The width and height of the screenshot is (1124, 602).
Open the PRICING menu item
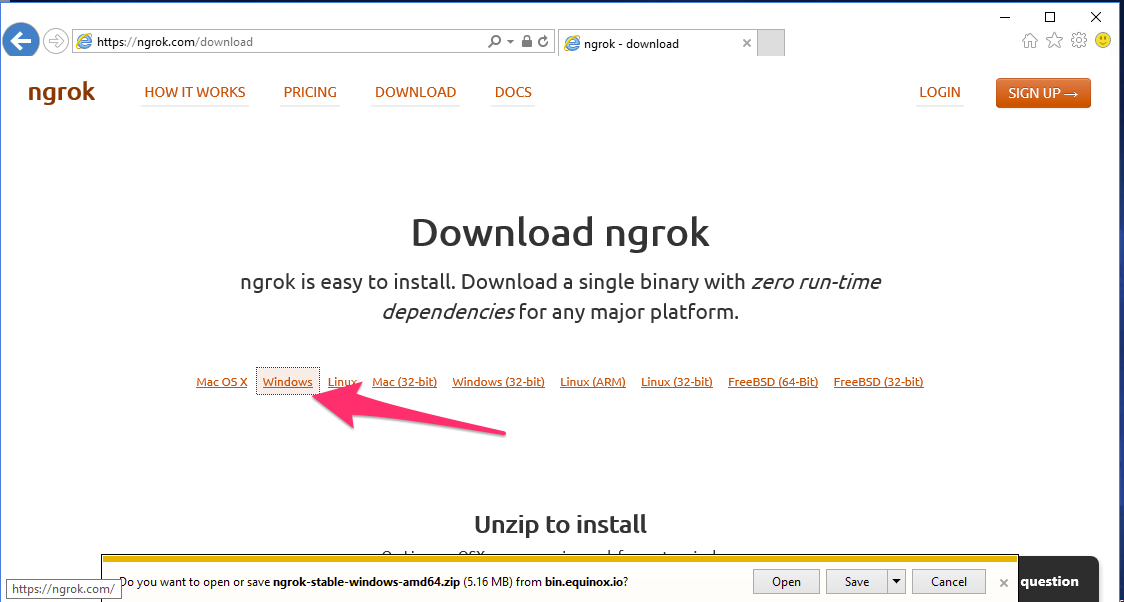[310, 92]
